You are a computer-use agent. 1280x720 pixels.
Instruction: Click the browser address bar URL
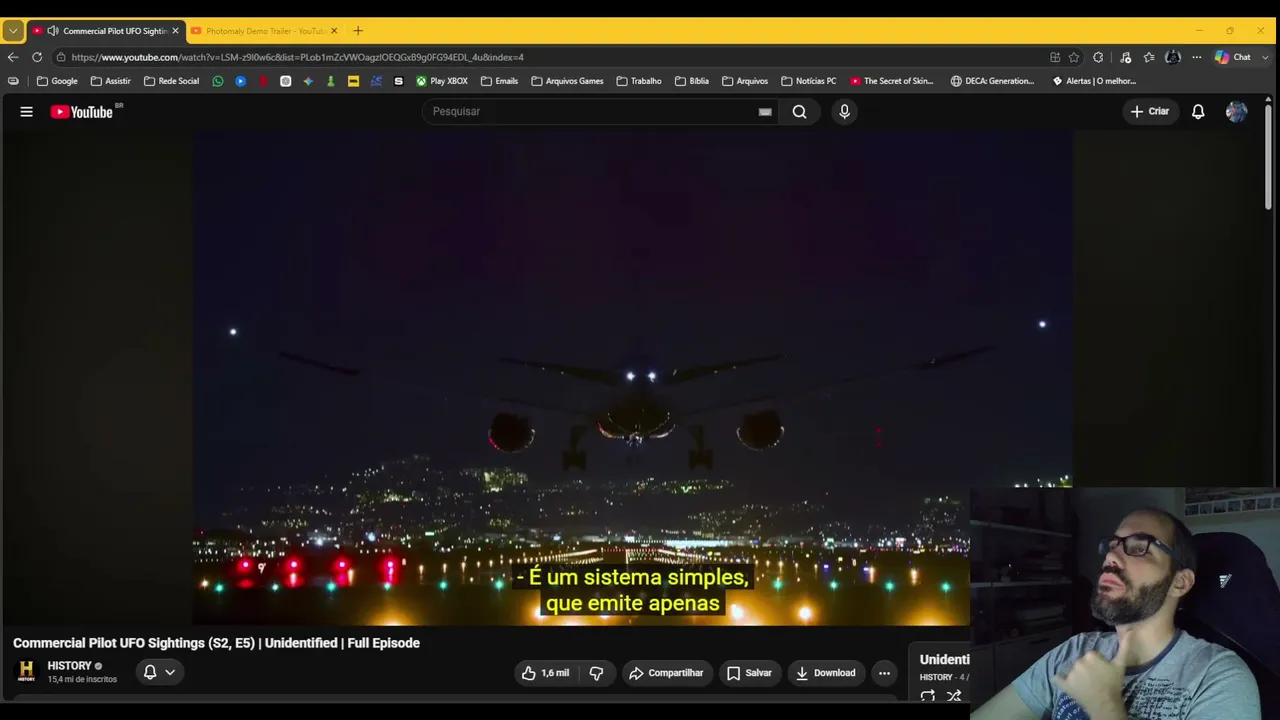pyautogui.click(x=298, y=57)
